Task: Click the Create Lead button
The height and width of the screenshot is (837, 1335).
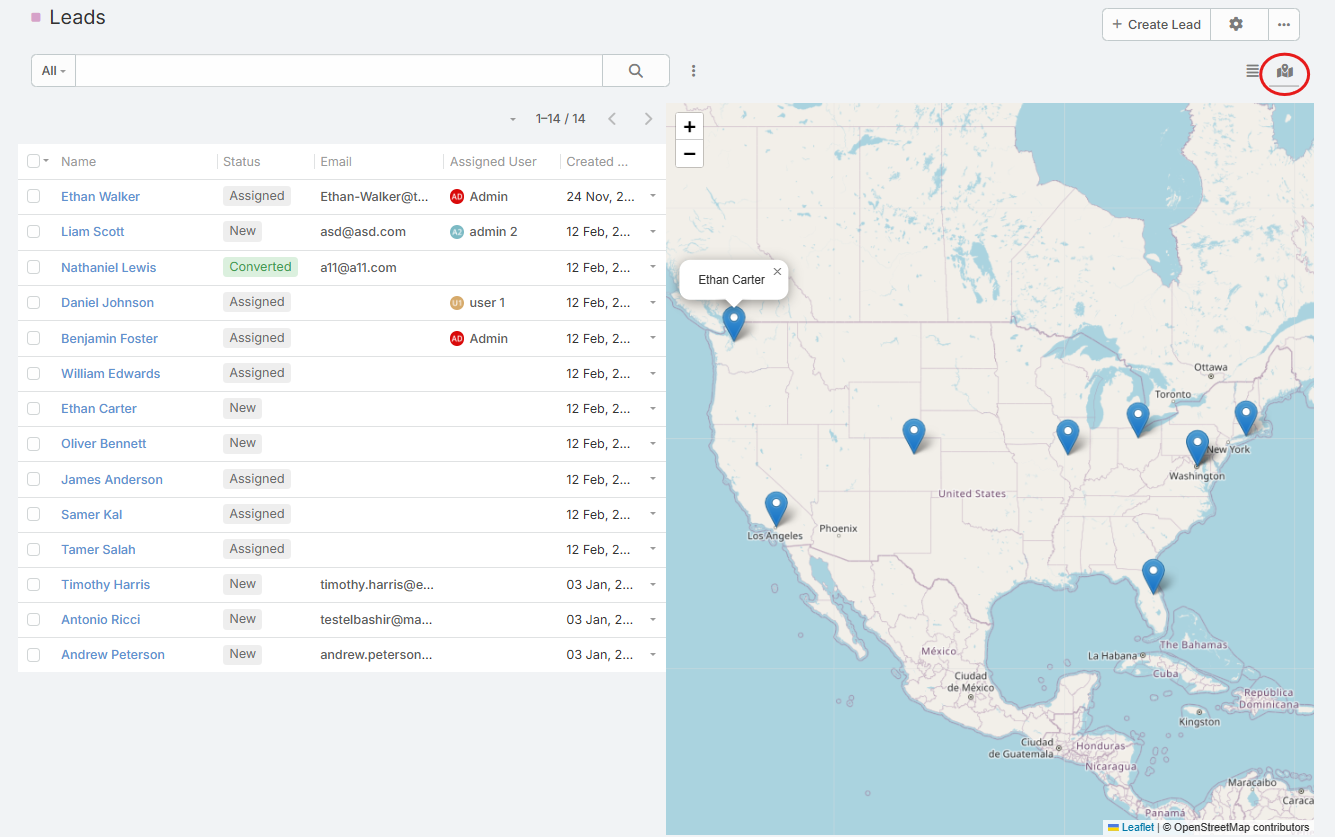Action: (x=1156, y=24)
